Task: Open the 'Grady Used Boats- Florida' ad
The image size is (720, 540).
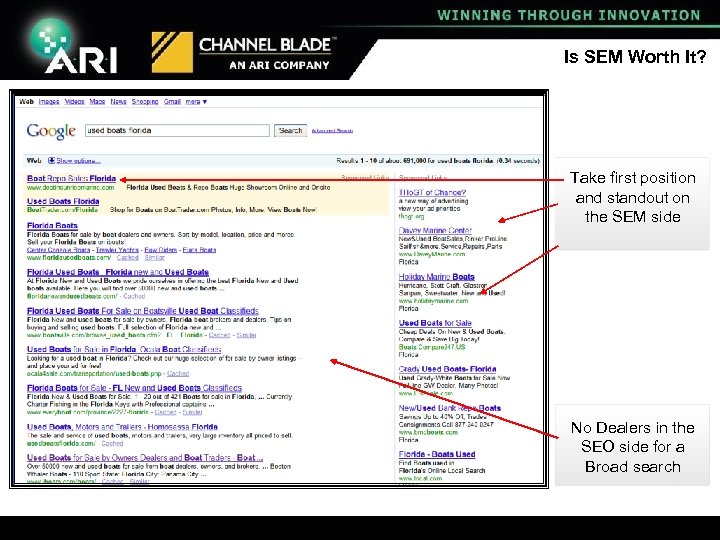Action: tap(447, 369)
